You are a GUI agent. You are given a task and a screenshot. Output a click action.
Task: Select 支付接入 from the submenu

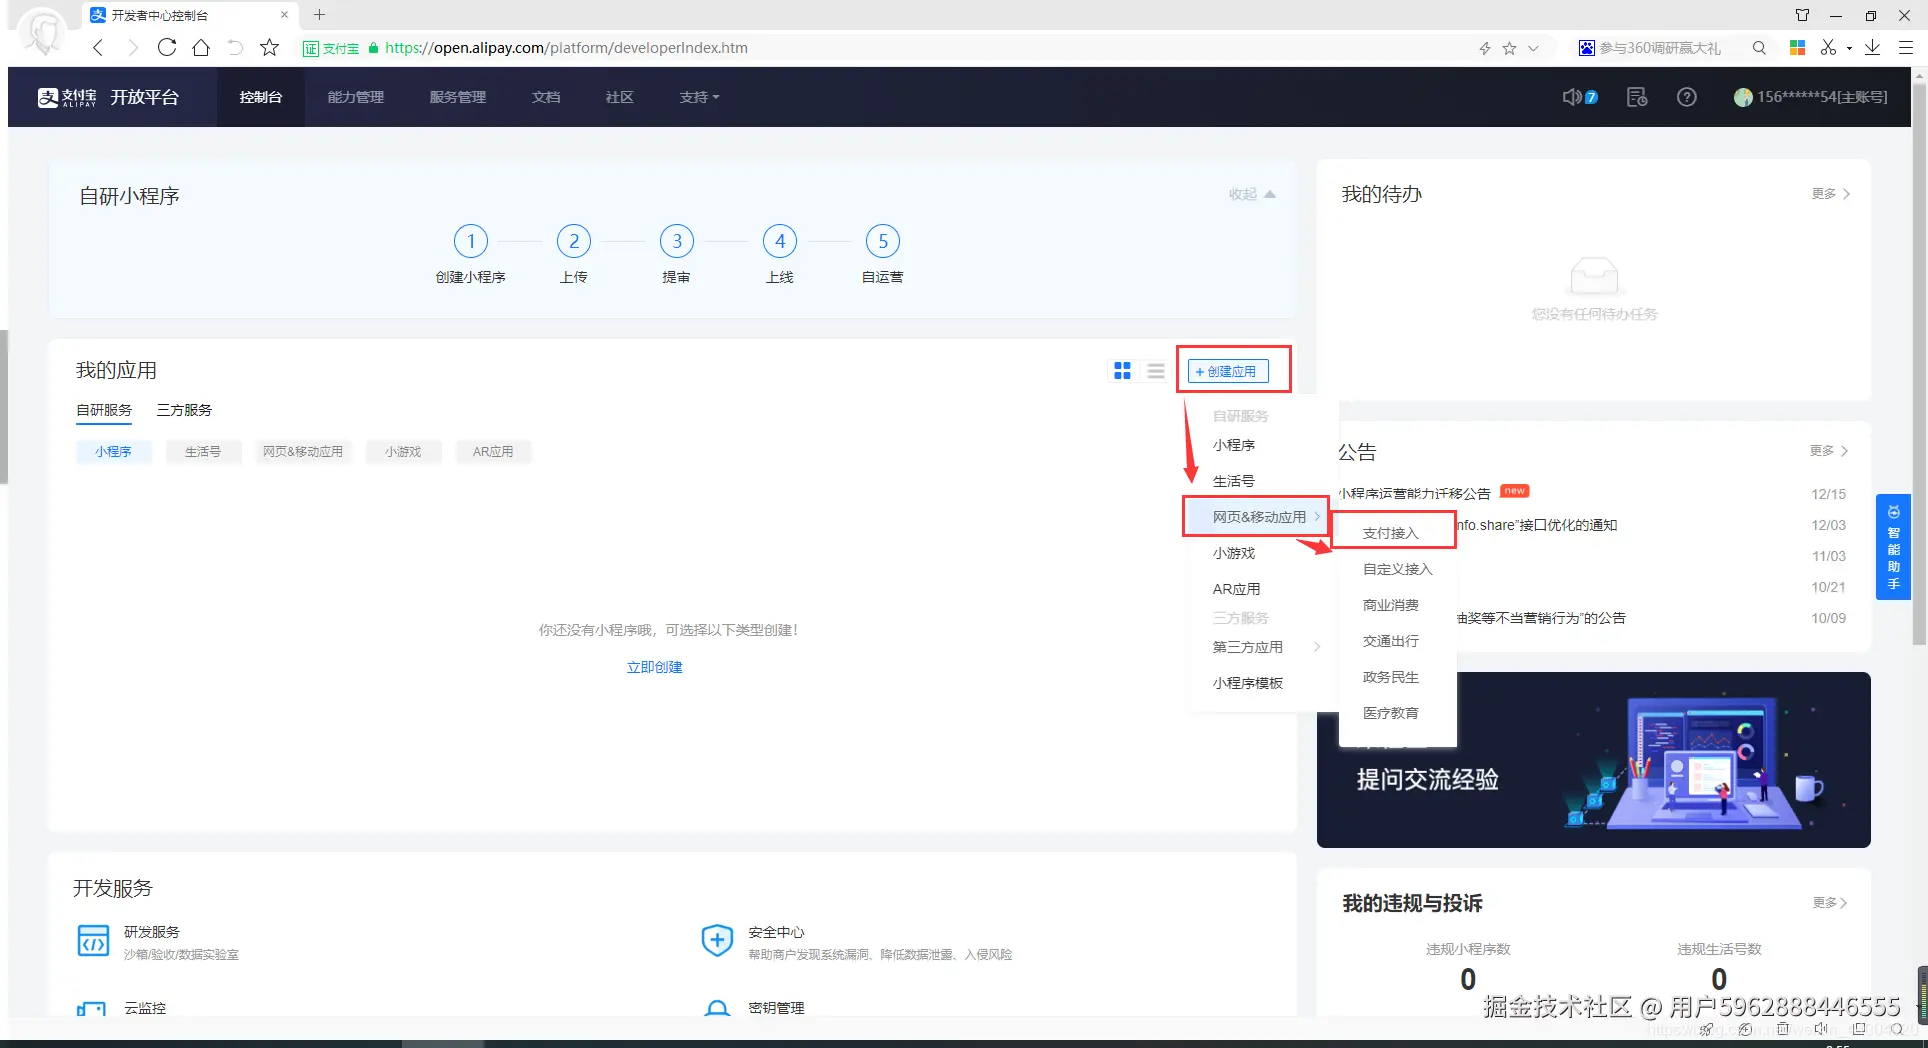(1391, 533)
